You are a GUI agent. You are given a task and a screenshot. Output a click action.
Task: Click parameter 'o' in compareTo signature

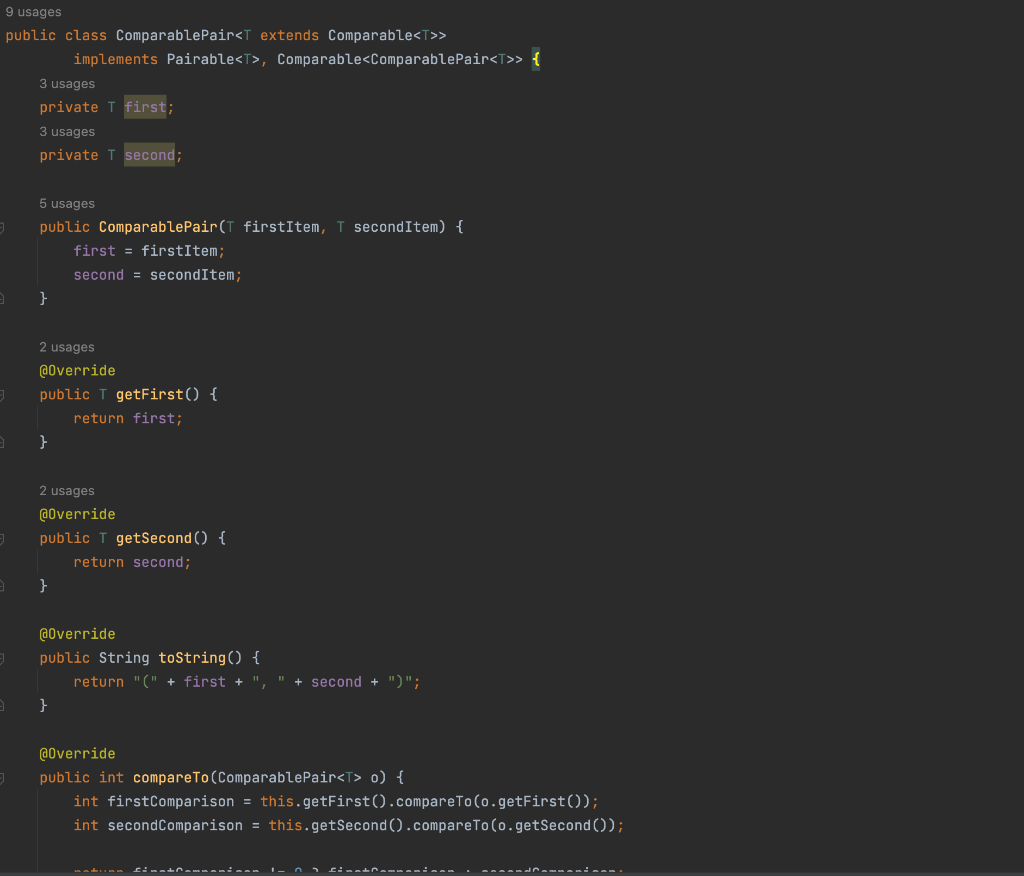click(374, 777)
